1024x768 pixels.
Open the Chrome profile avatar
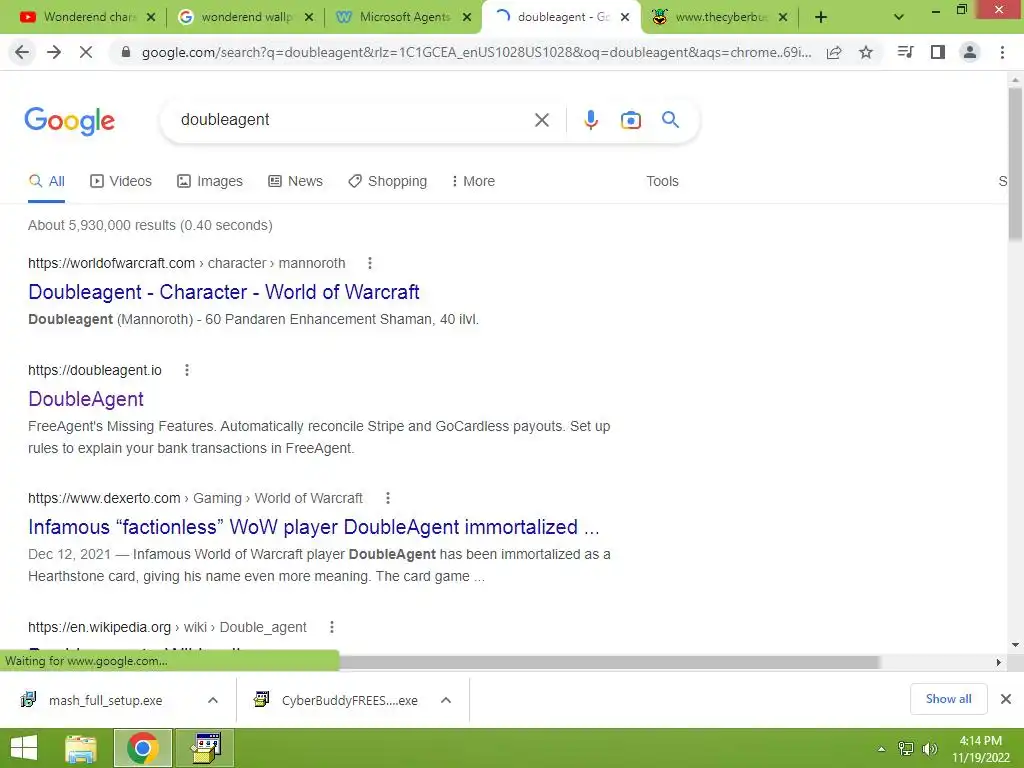click(x=970, y=52)
